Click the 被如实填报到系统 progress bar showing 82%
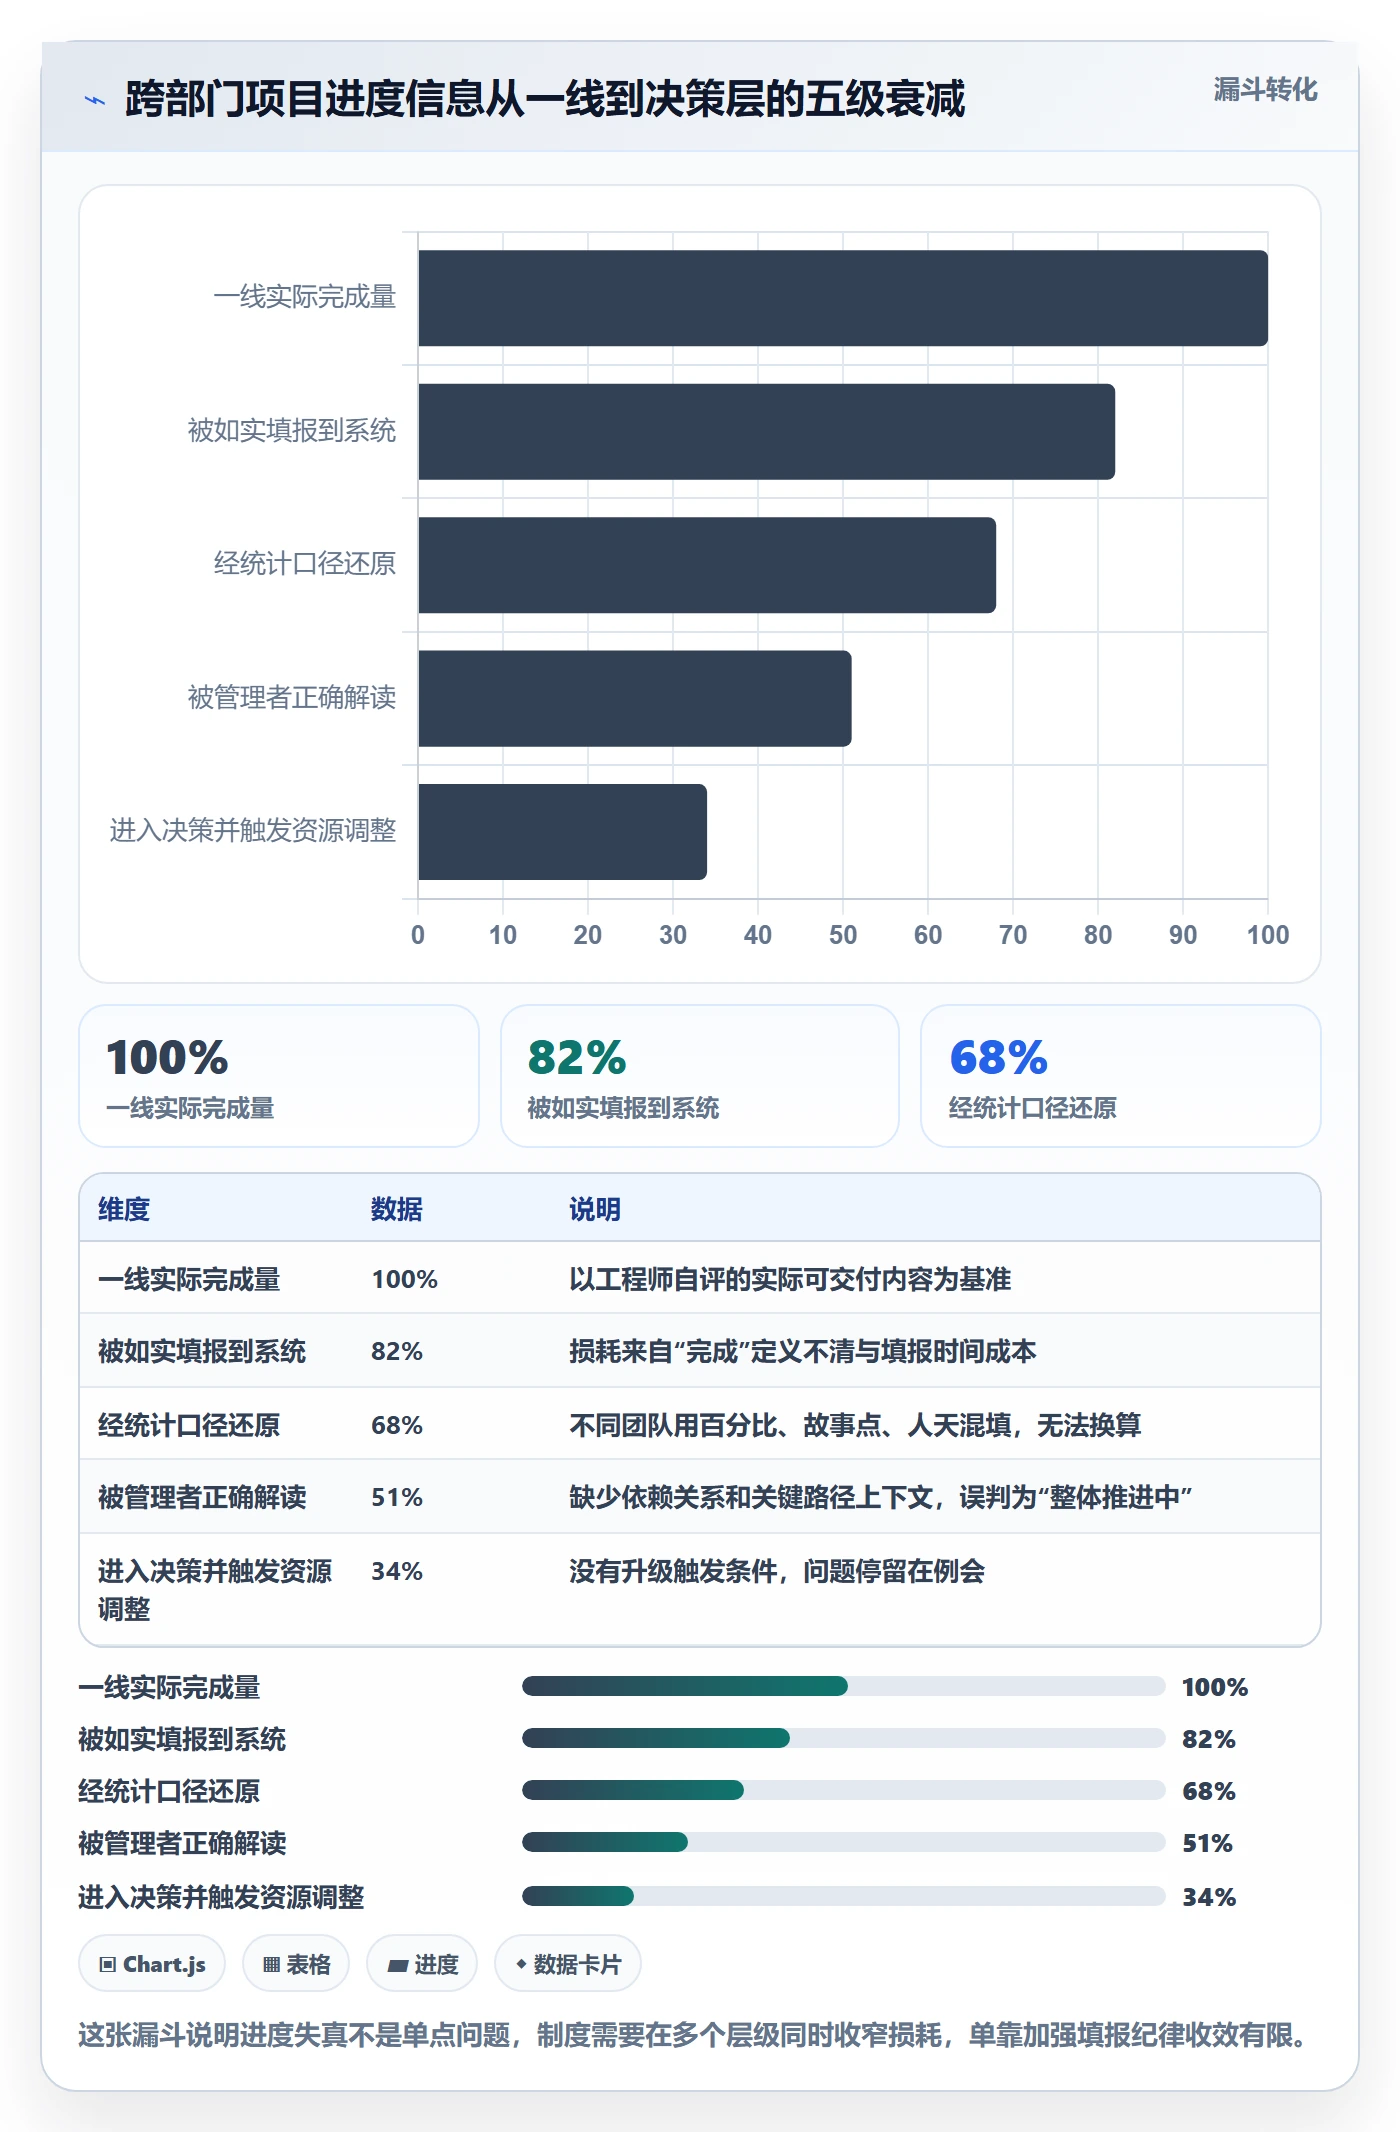 coord(843,1739)
